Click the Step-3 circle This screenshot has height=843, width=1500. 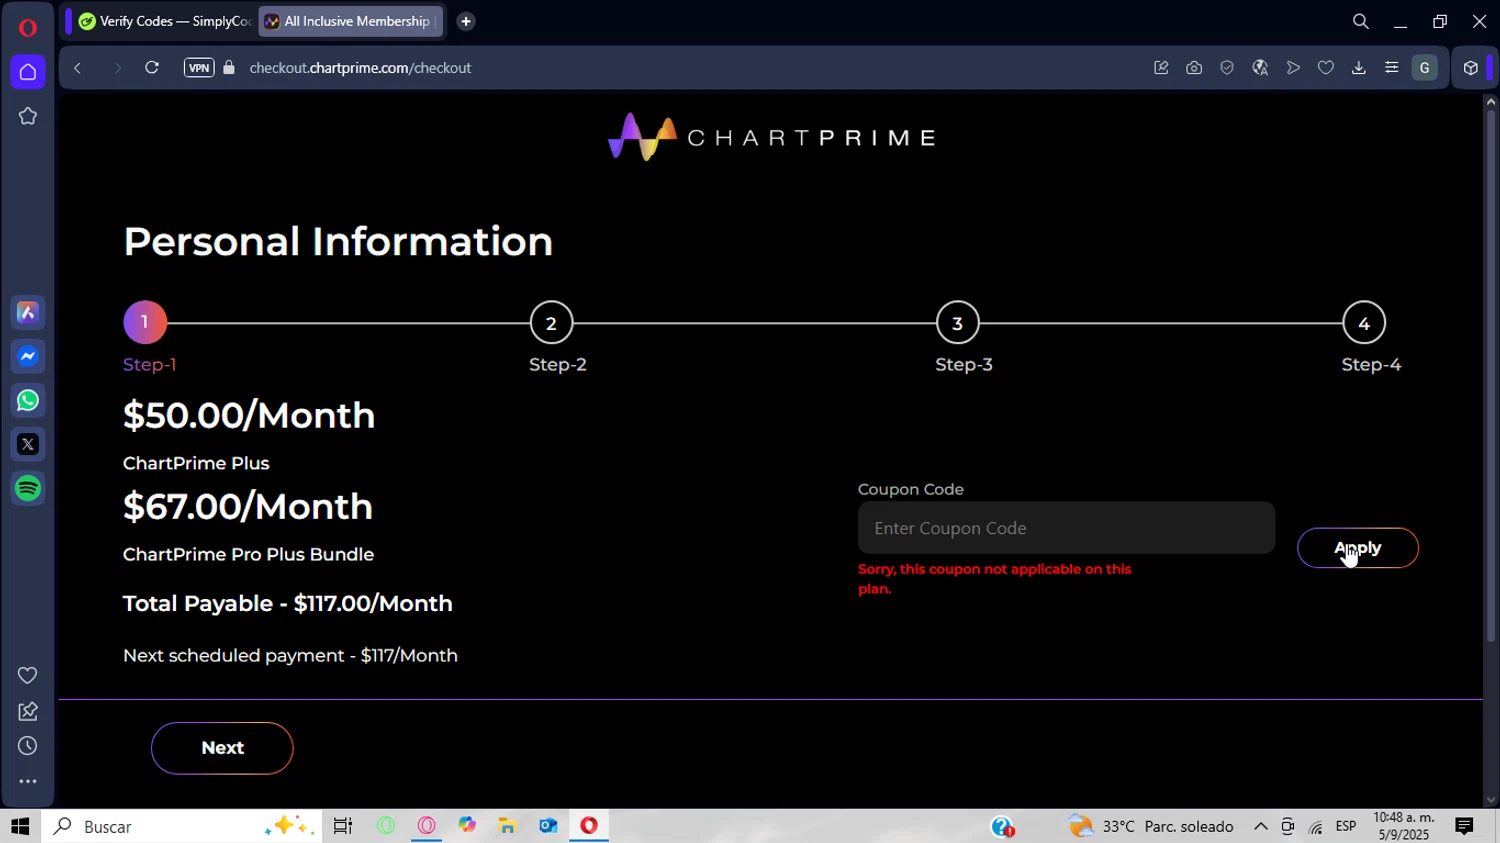(958, 323)
